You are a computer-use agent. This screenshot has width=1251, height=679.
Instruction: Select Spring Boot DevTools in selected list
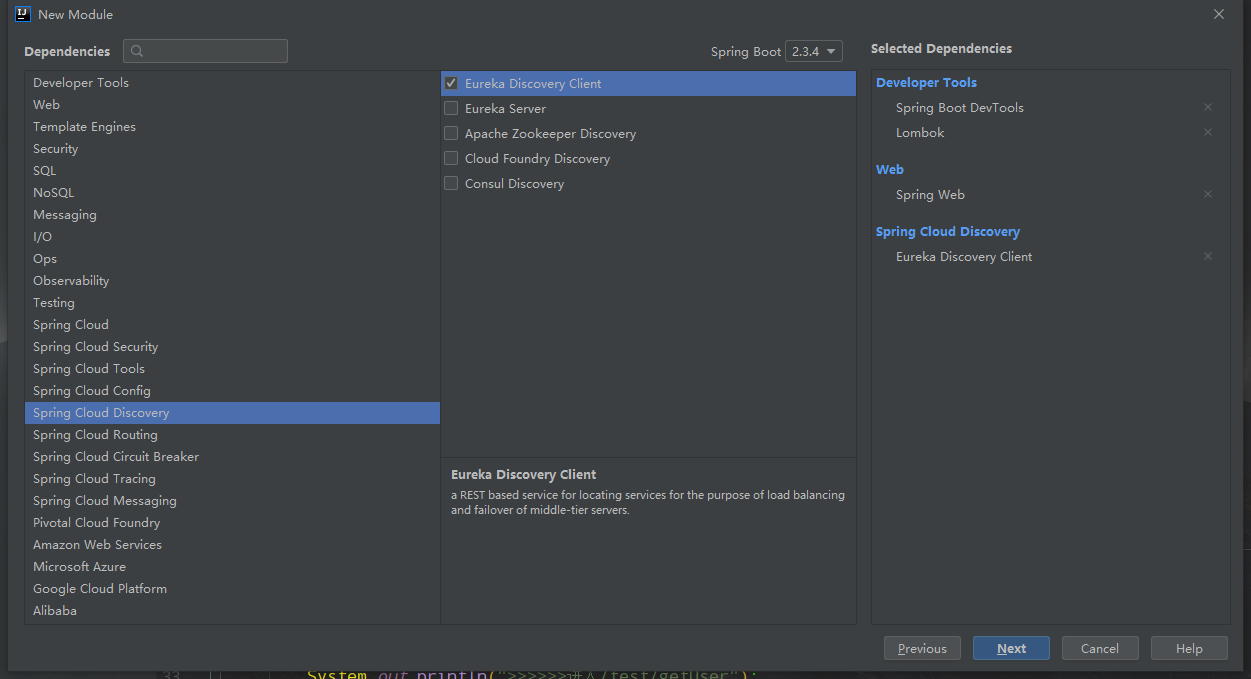tap(960, 108)
